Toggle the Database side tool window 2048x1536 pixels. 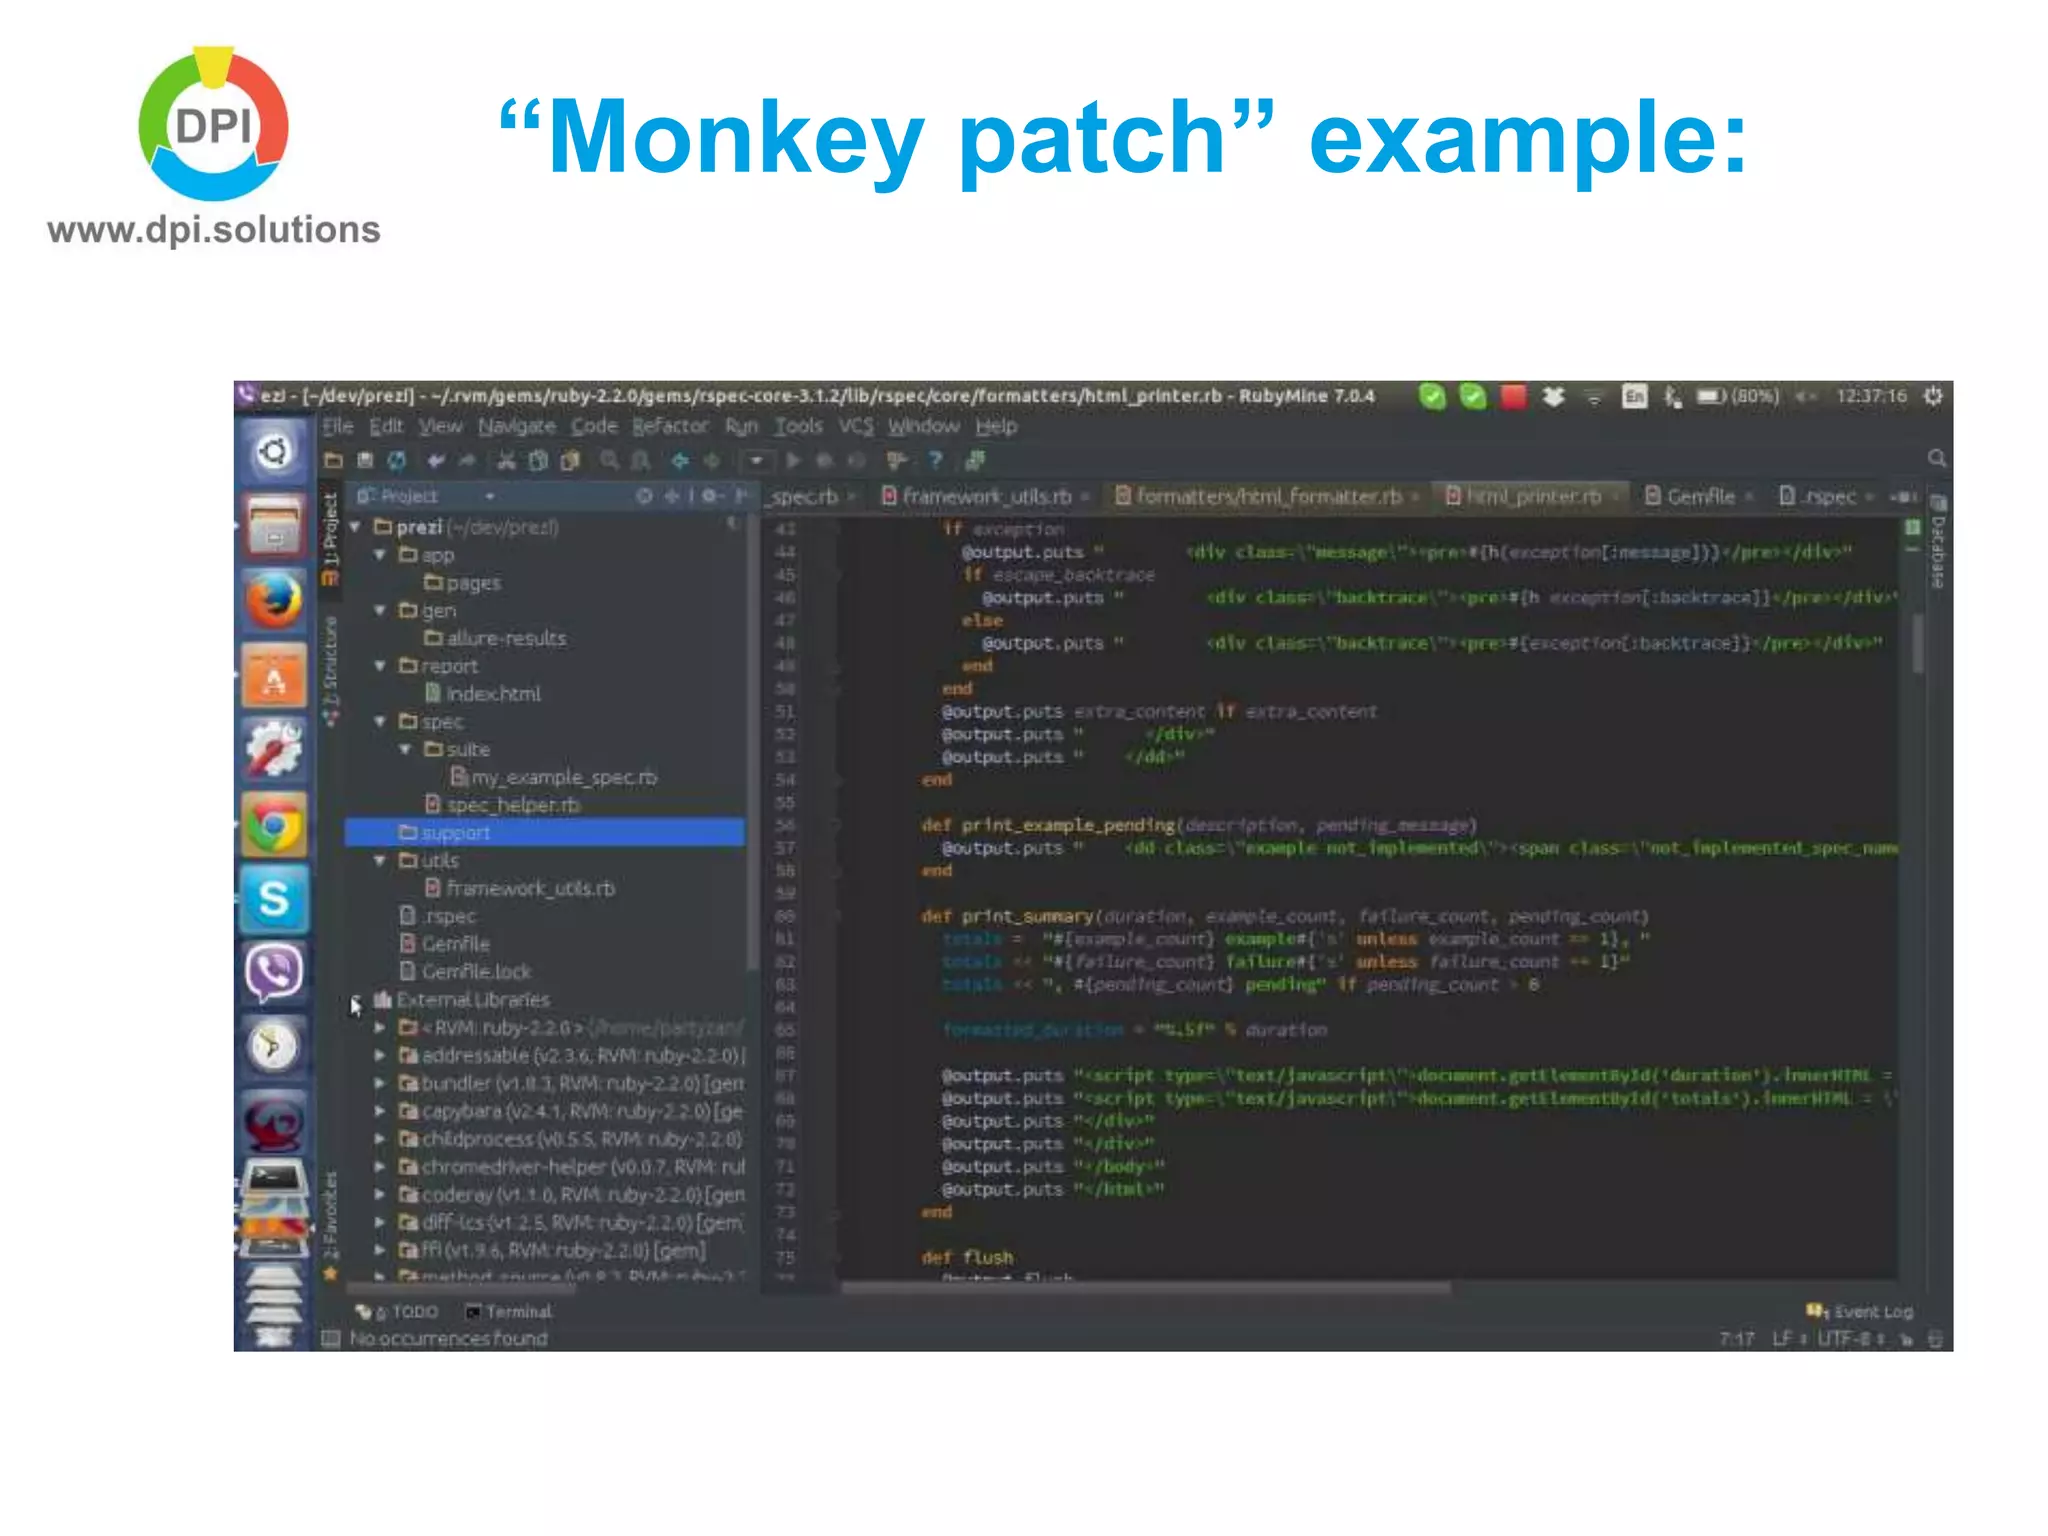(1938, 548)
